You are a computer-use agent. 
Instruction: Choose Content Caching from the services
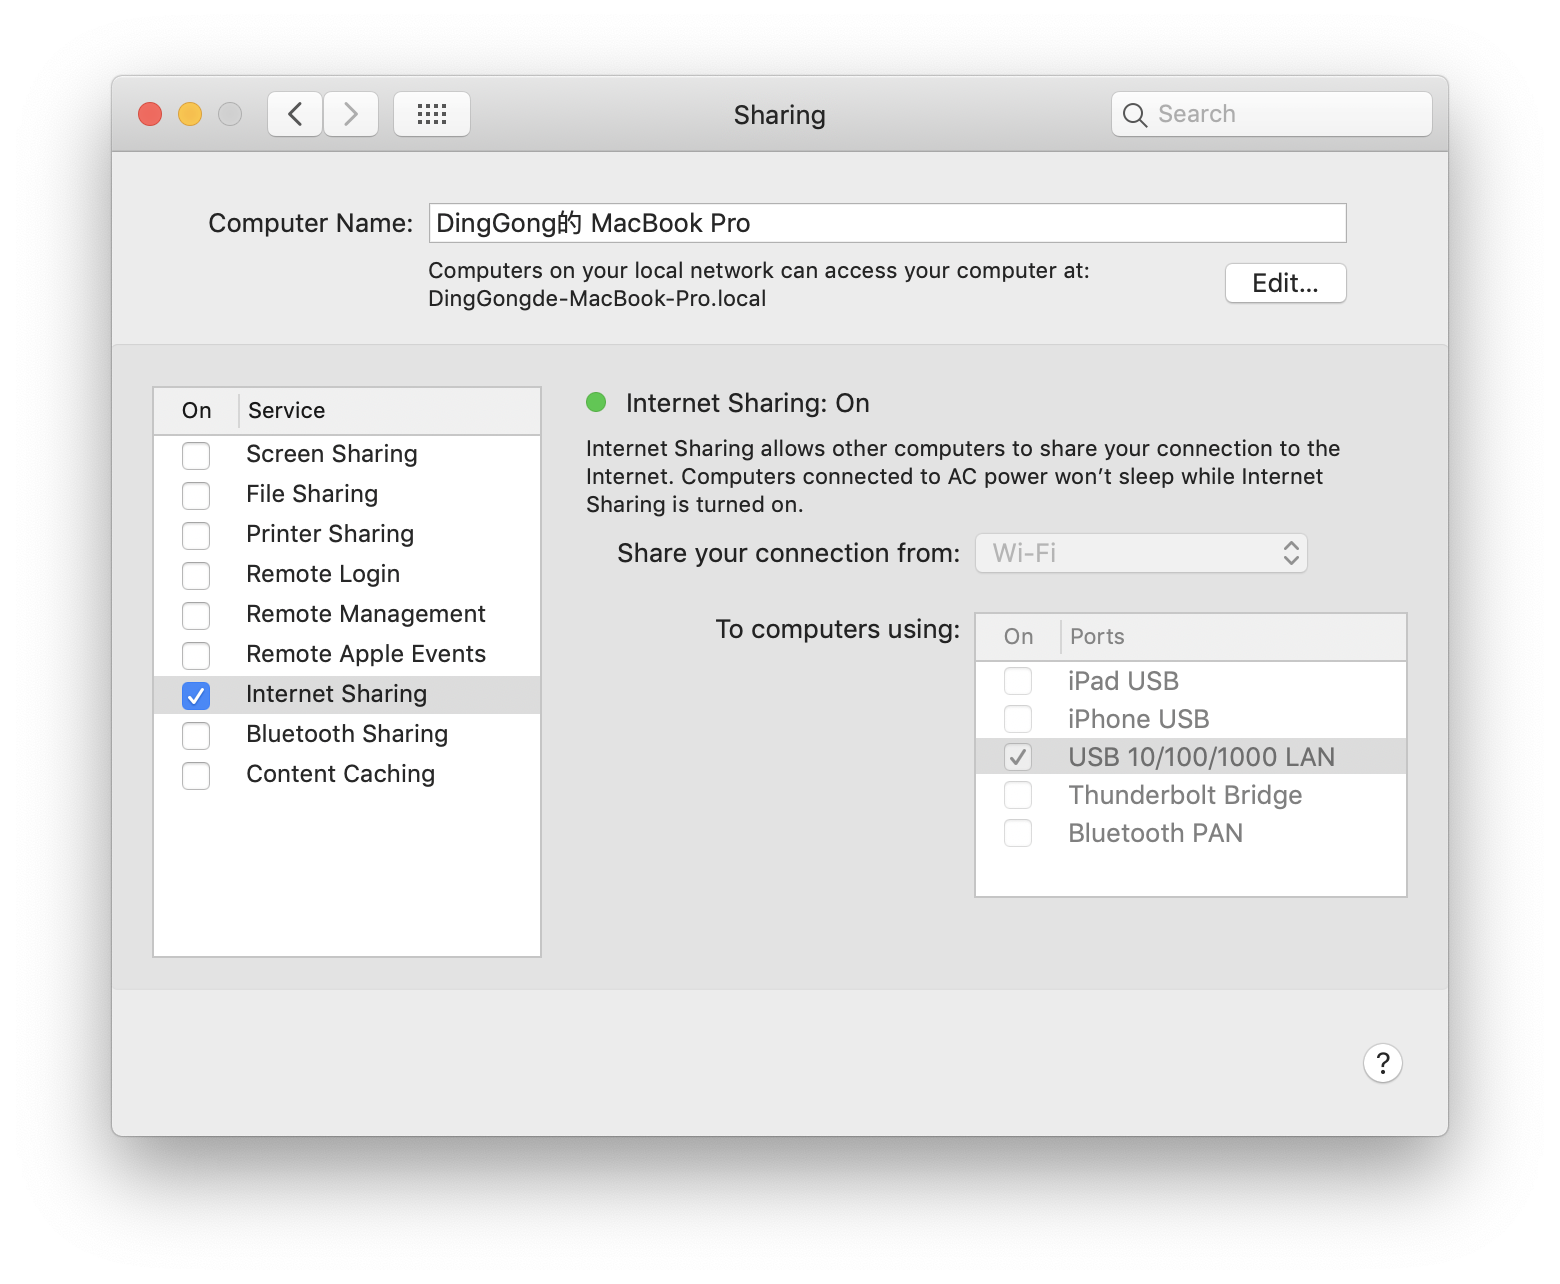pyautogui.click(x=340, y=774)
